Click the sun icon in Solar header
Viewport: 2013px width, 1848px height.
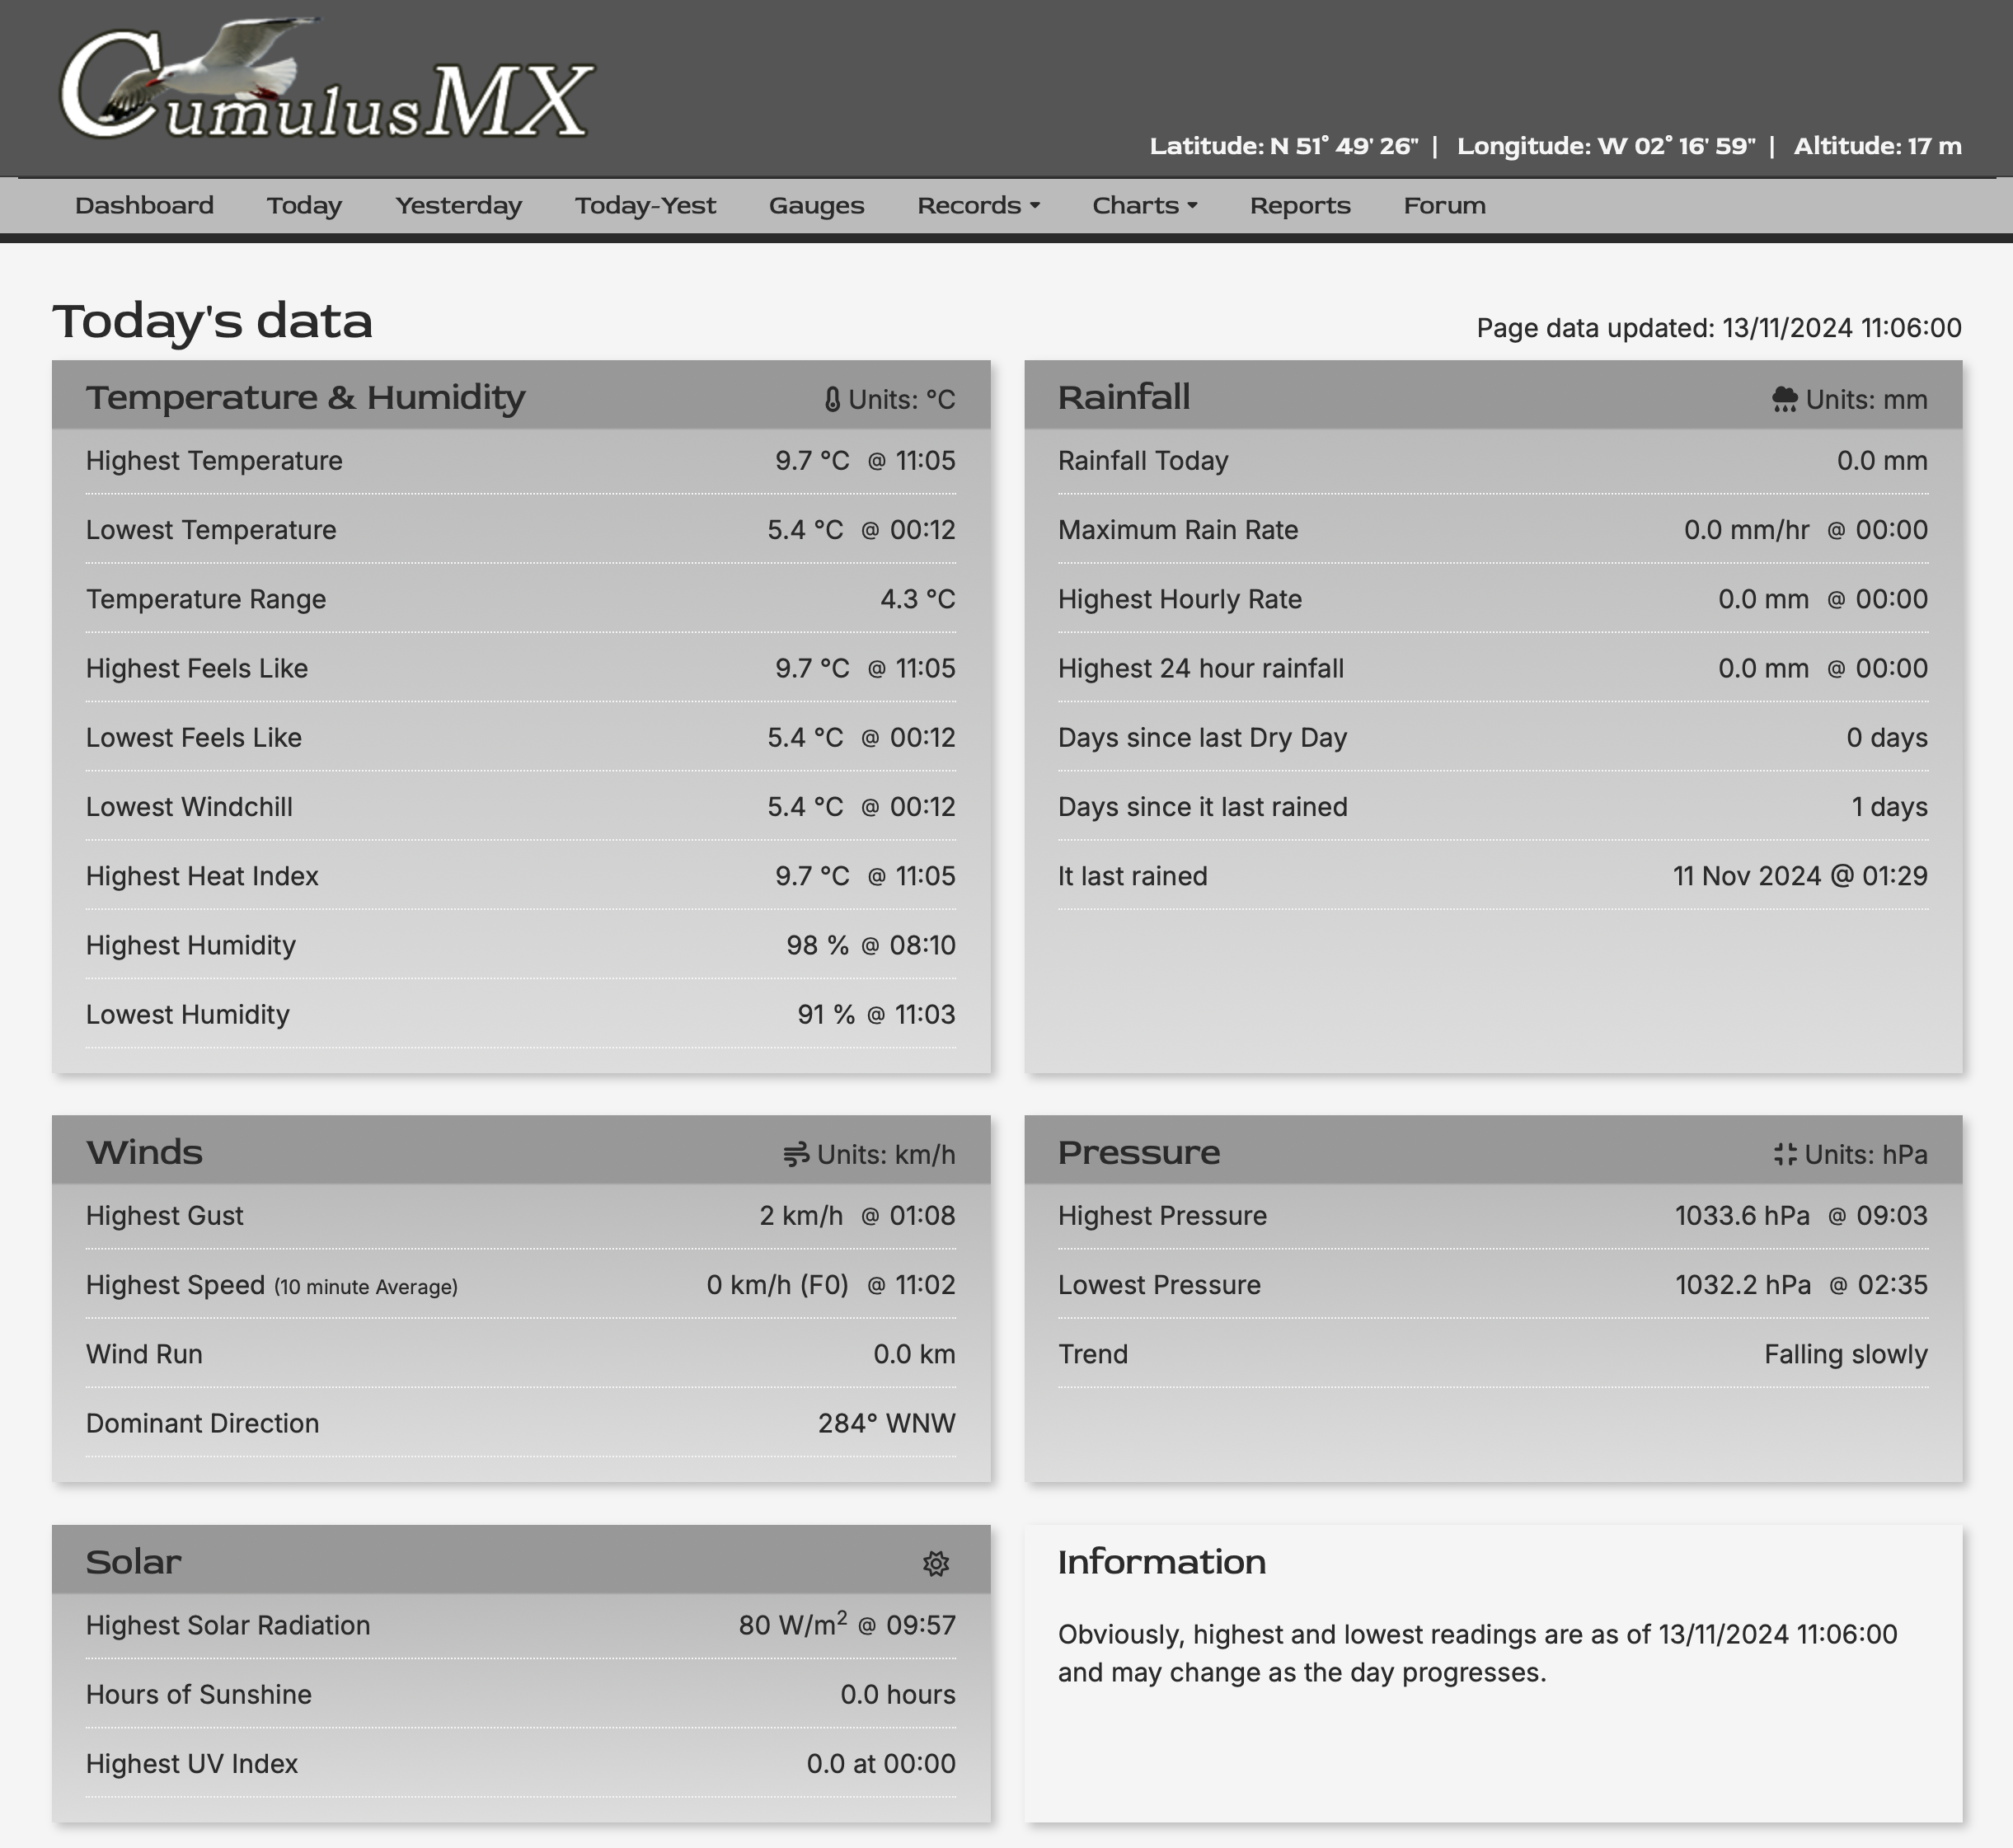[935, 1564]
